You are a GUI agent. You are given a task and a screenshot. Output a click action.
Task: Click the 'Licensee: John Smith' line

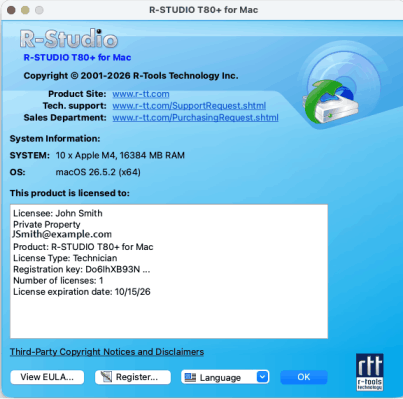point(58,213)
